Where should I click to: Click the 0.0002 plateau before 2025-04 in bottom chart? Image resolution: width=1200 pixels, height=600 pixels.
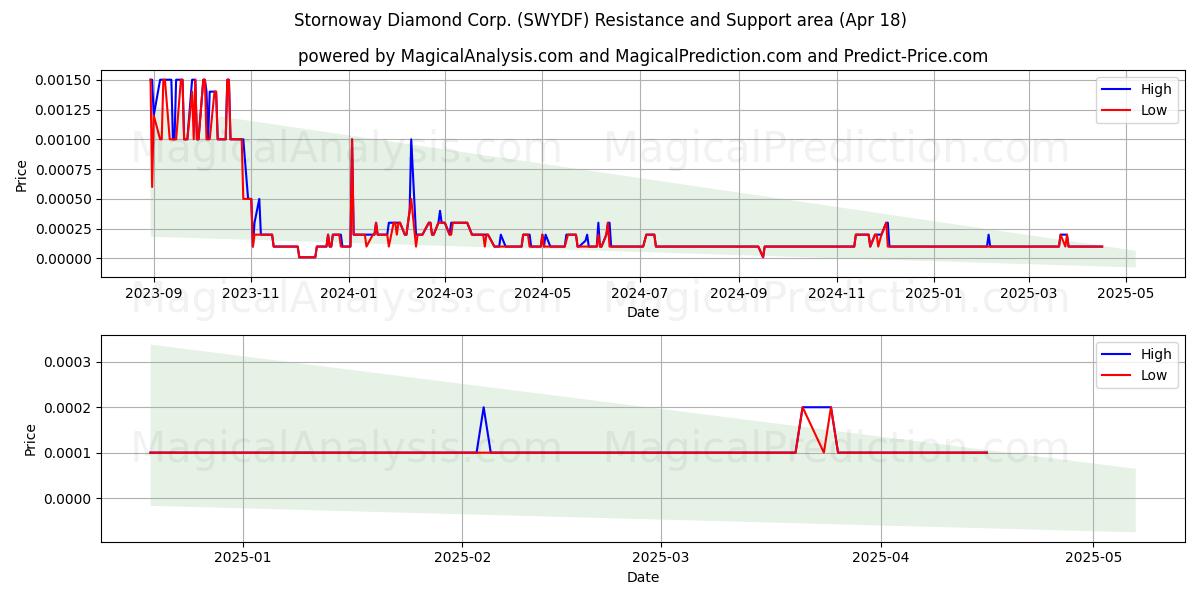coord(816,407)
